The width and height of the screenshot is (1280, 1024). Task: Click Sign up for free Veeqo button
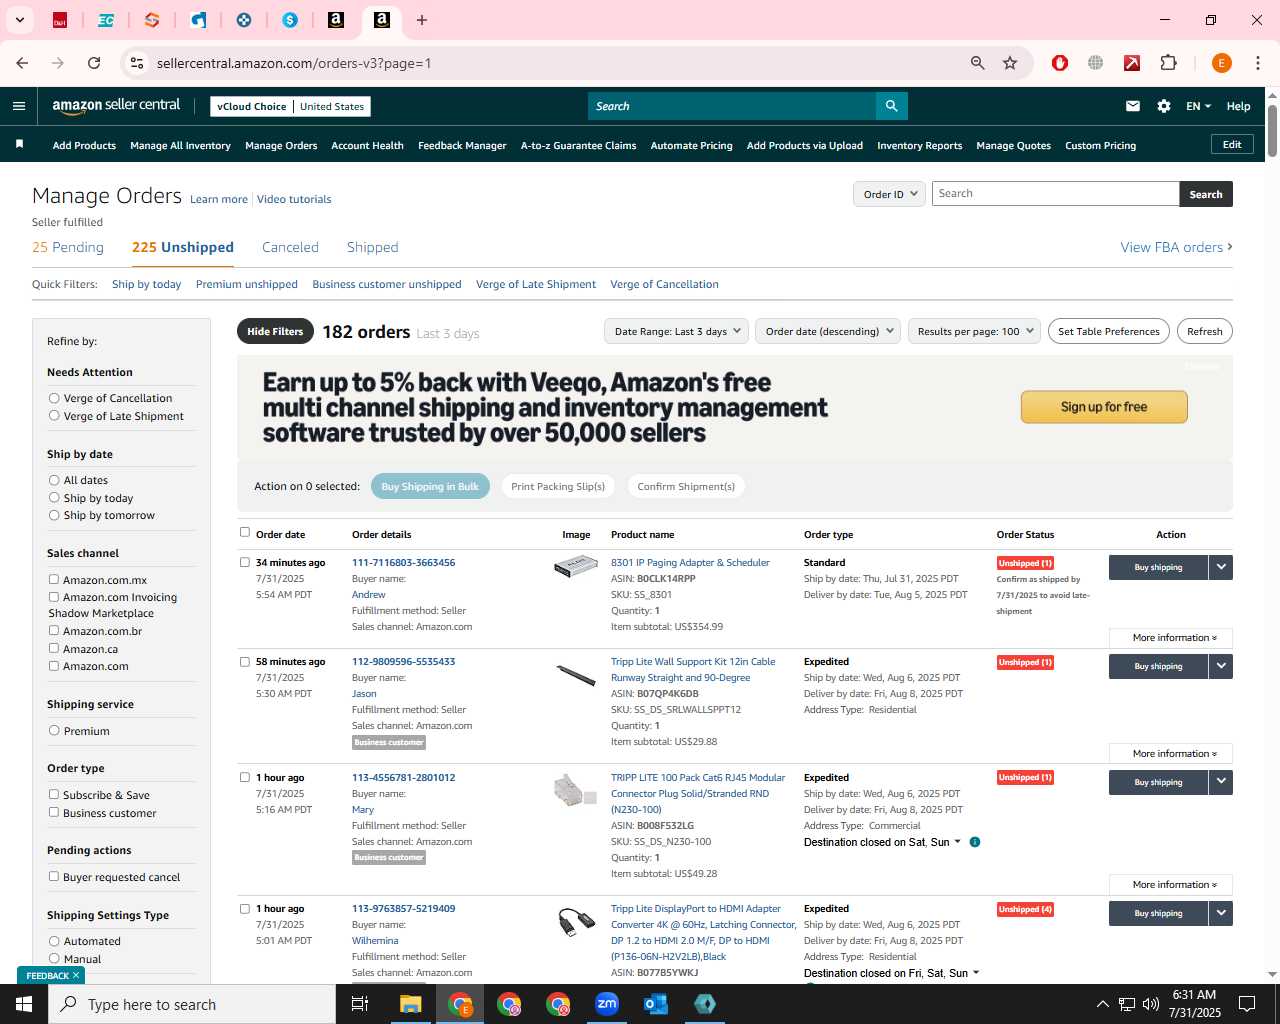pyautogui.click(x=1104, y=407)
